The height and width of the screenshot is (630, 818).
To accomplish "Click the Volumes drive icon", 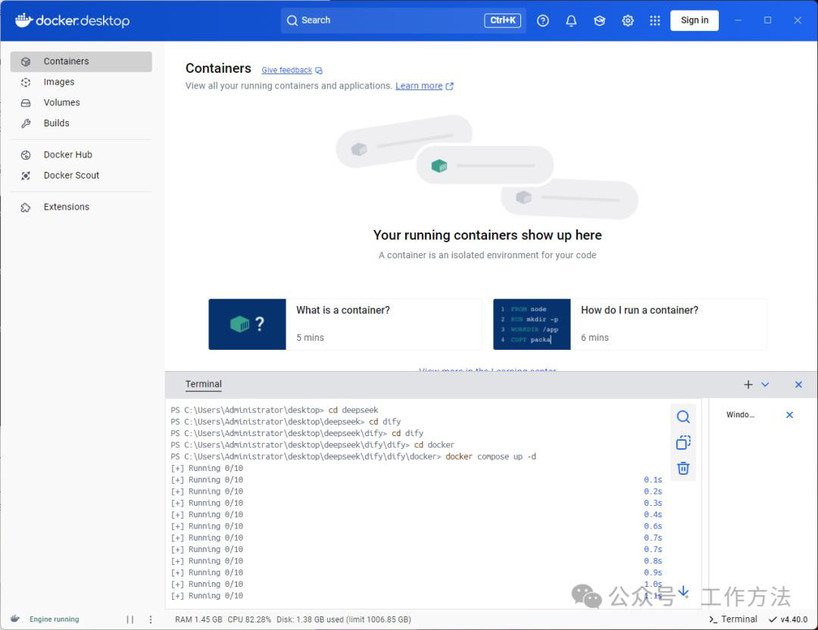I will pos(26,103).
